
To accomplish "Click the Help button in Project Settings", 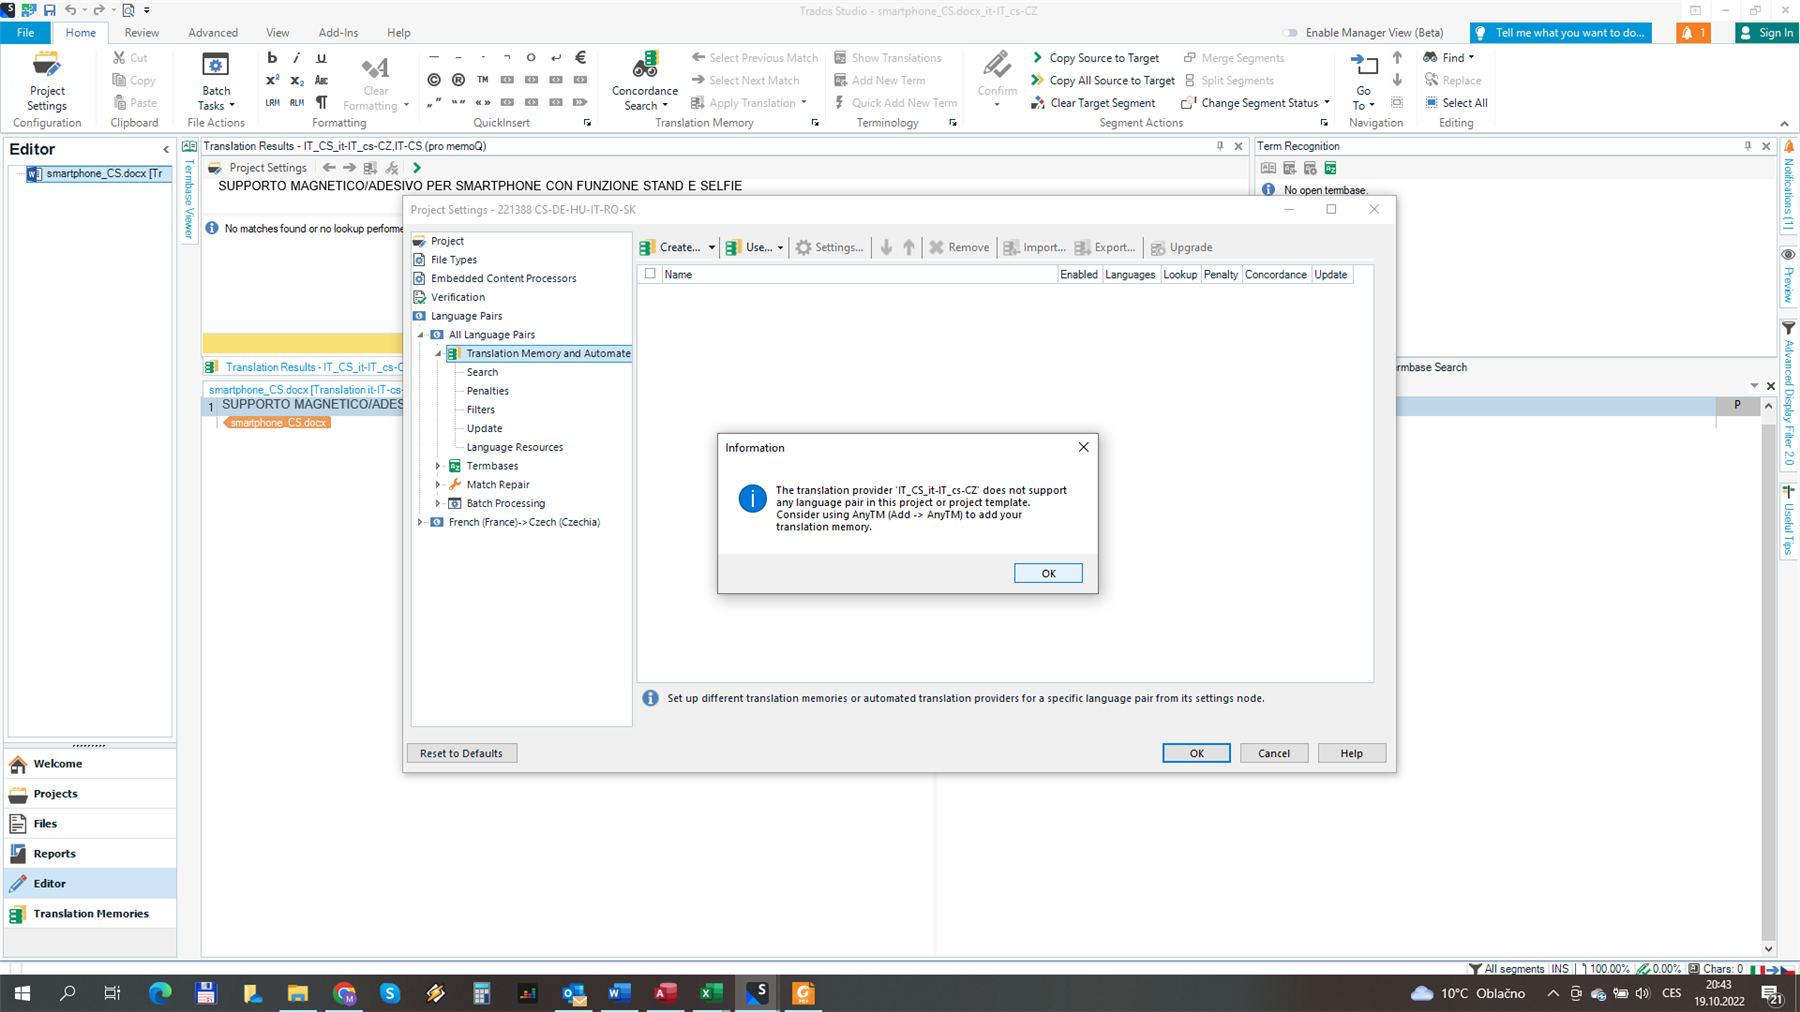I will [x=1351, y=753].
